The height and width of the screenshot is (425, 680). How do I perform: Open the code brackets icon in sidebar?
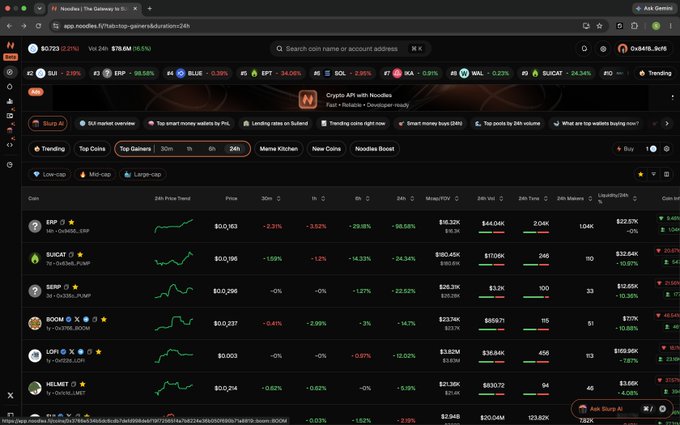(10, 145)
